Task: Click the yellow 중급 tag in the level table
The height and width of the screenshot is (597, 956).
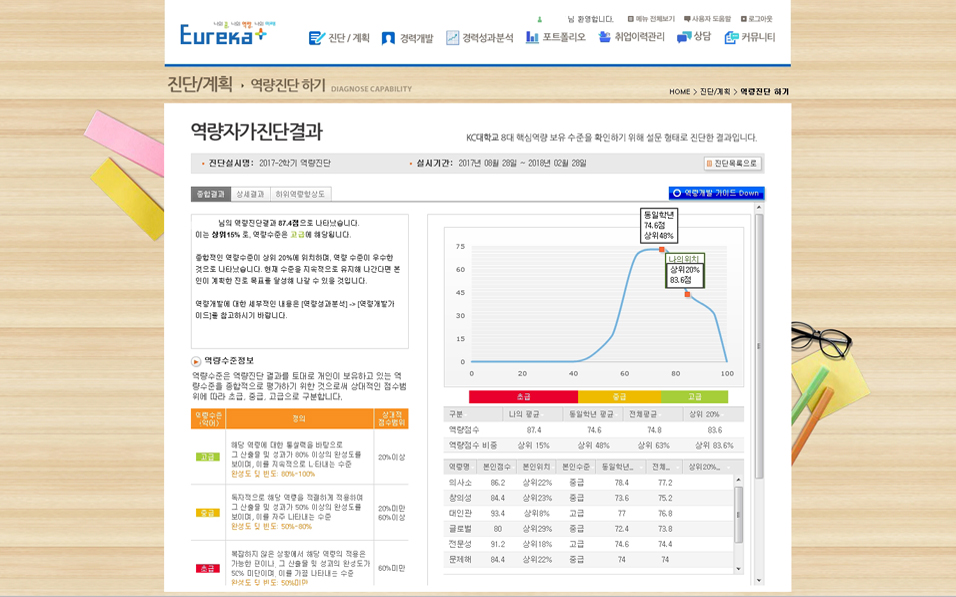Action: coord(207,513)
